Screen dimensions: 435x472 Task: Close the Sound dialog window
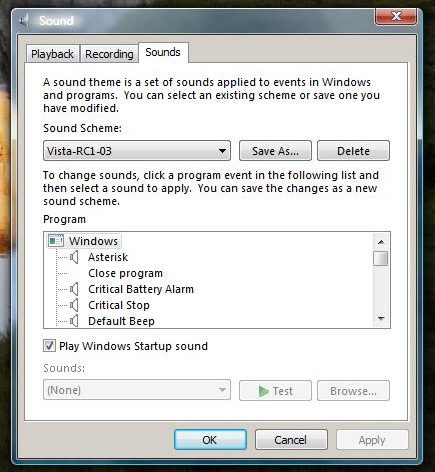[x=396, y=16]
